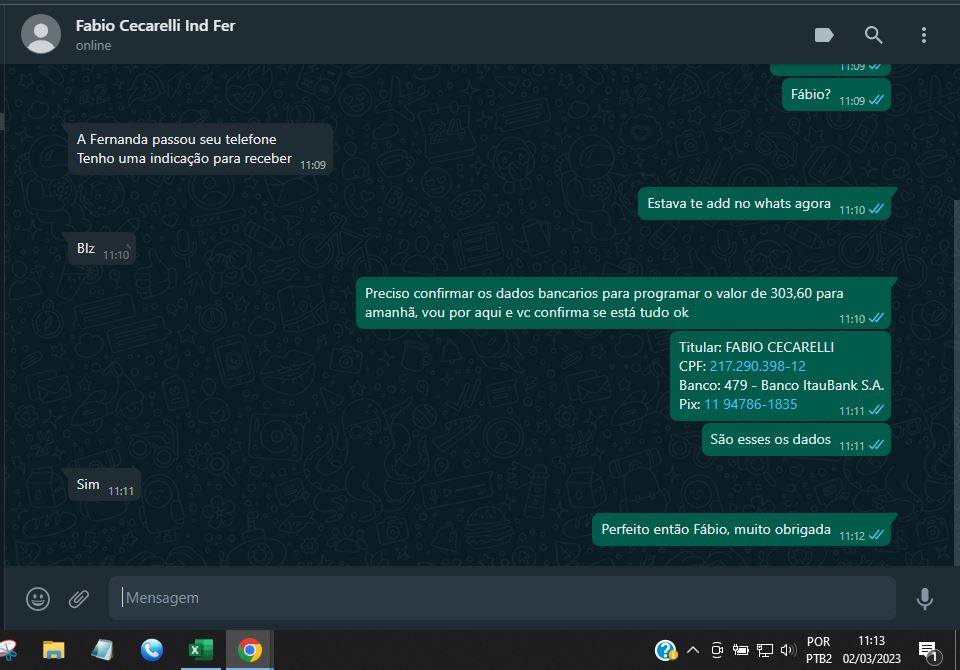The height and width of the screenshot is (670, 960).
Task: Click the Mensagem text input field
Action: point(500,598)
